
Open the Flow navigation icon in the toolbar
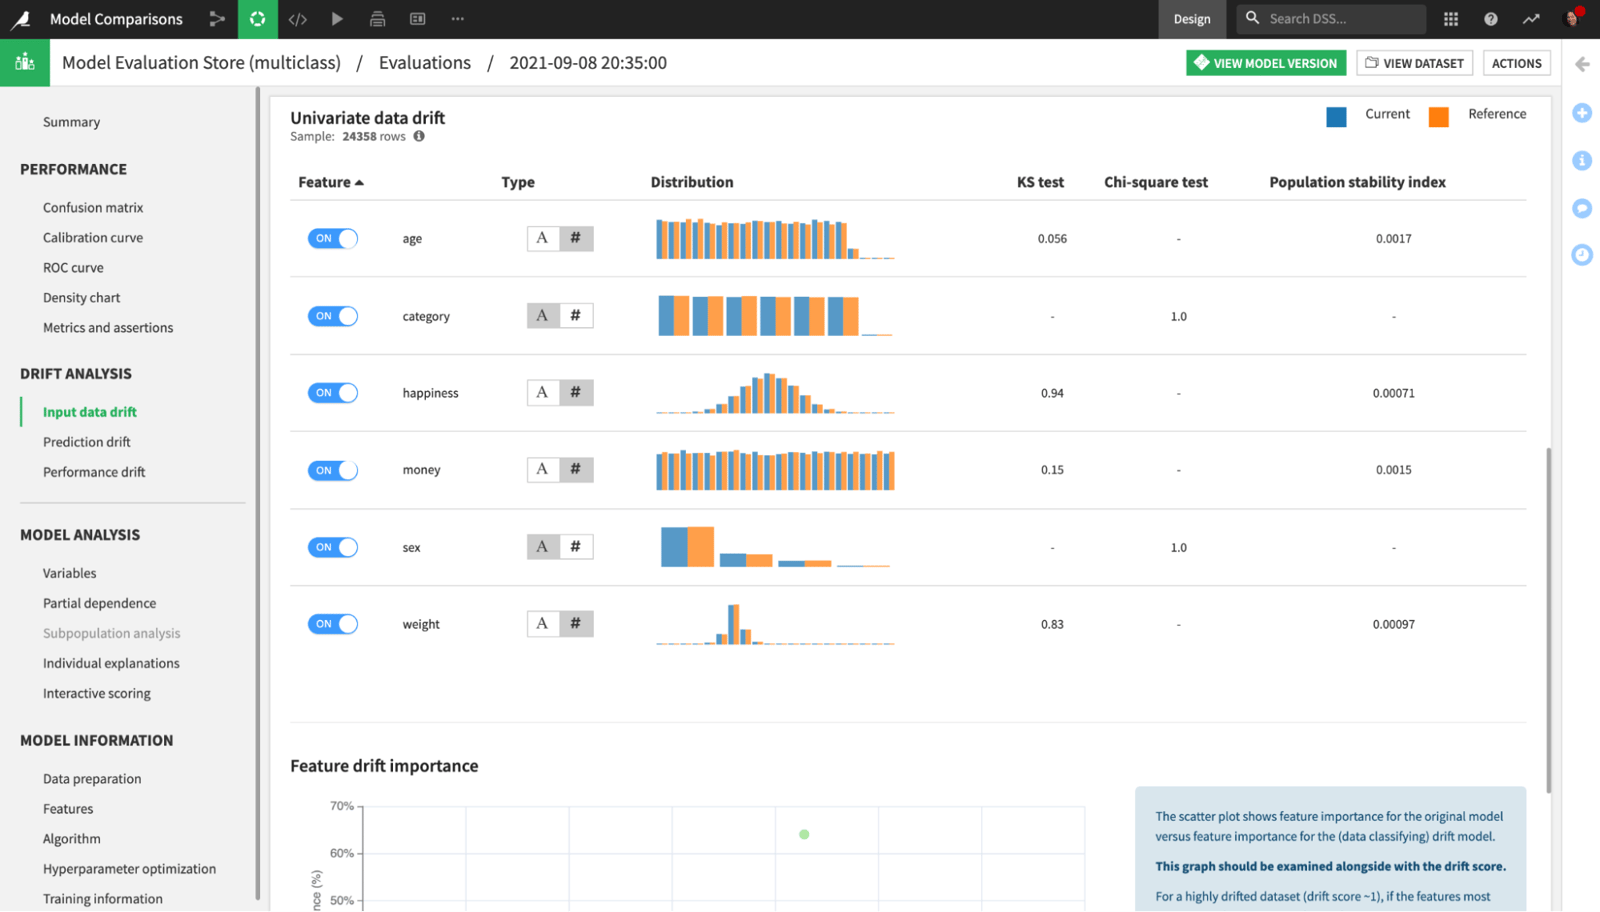(x=218, y=18)
